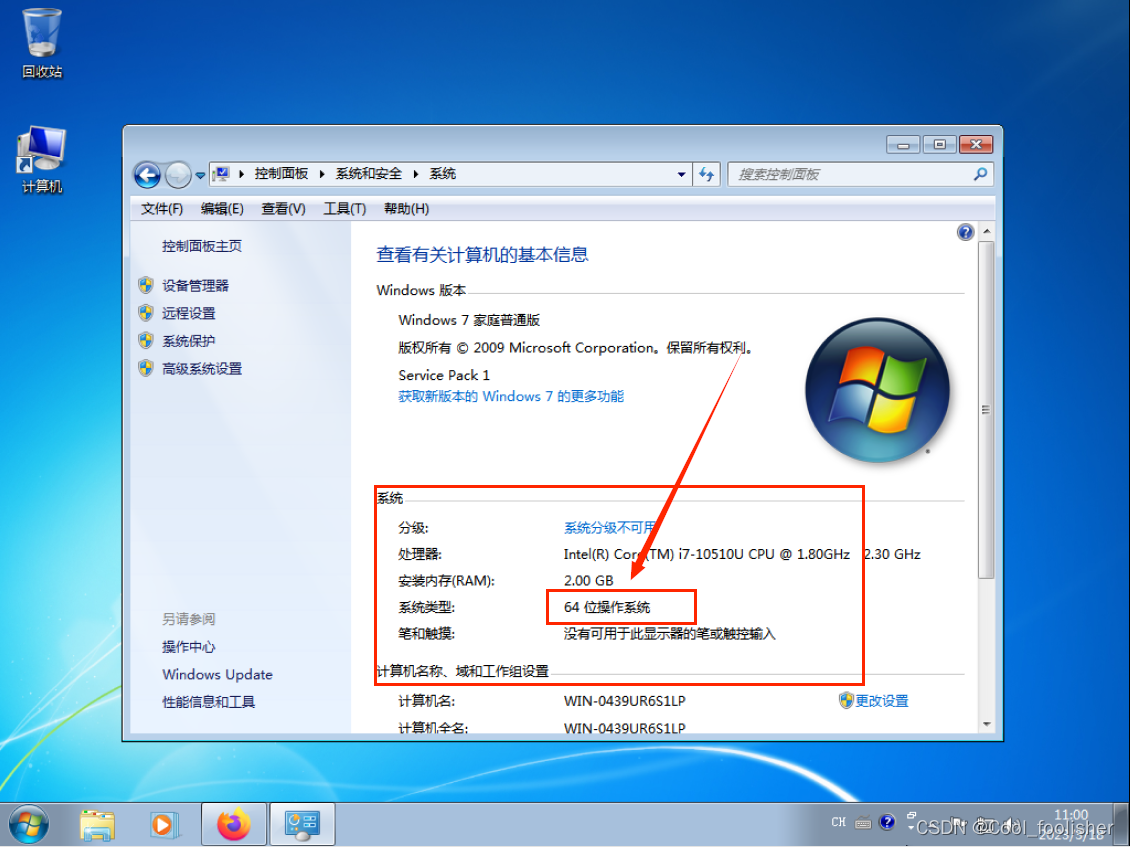Select the value 64 位操作系统
Viewport: 1130px width, 847px height.
click(607, 607)
